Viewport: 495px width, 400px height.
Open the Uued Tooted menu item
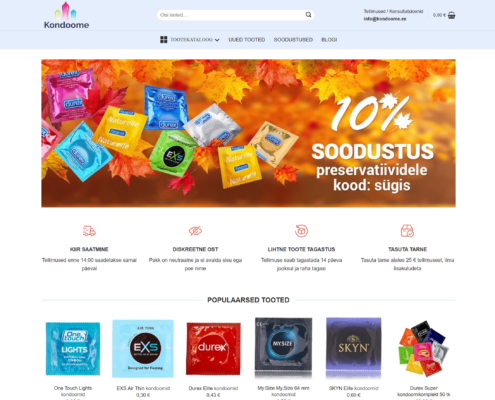(x=247, y=40)
